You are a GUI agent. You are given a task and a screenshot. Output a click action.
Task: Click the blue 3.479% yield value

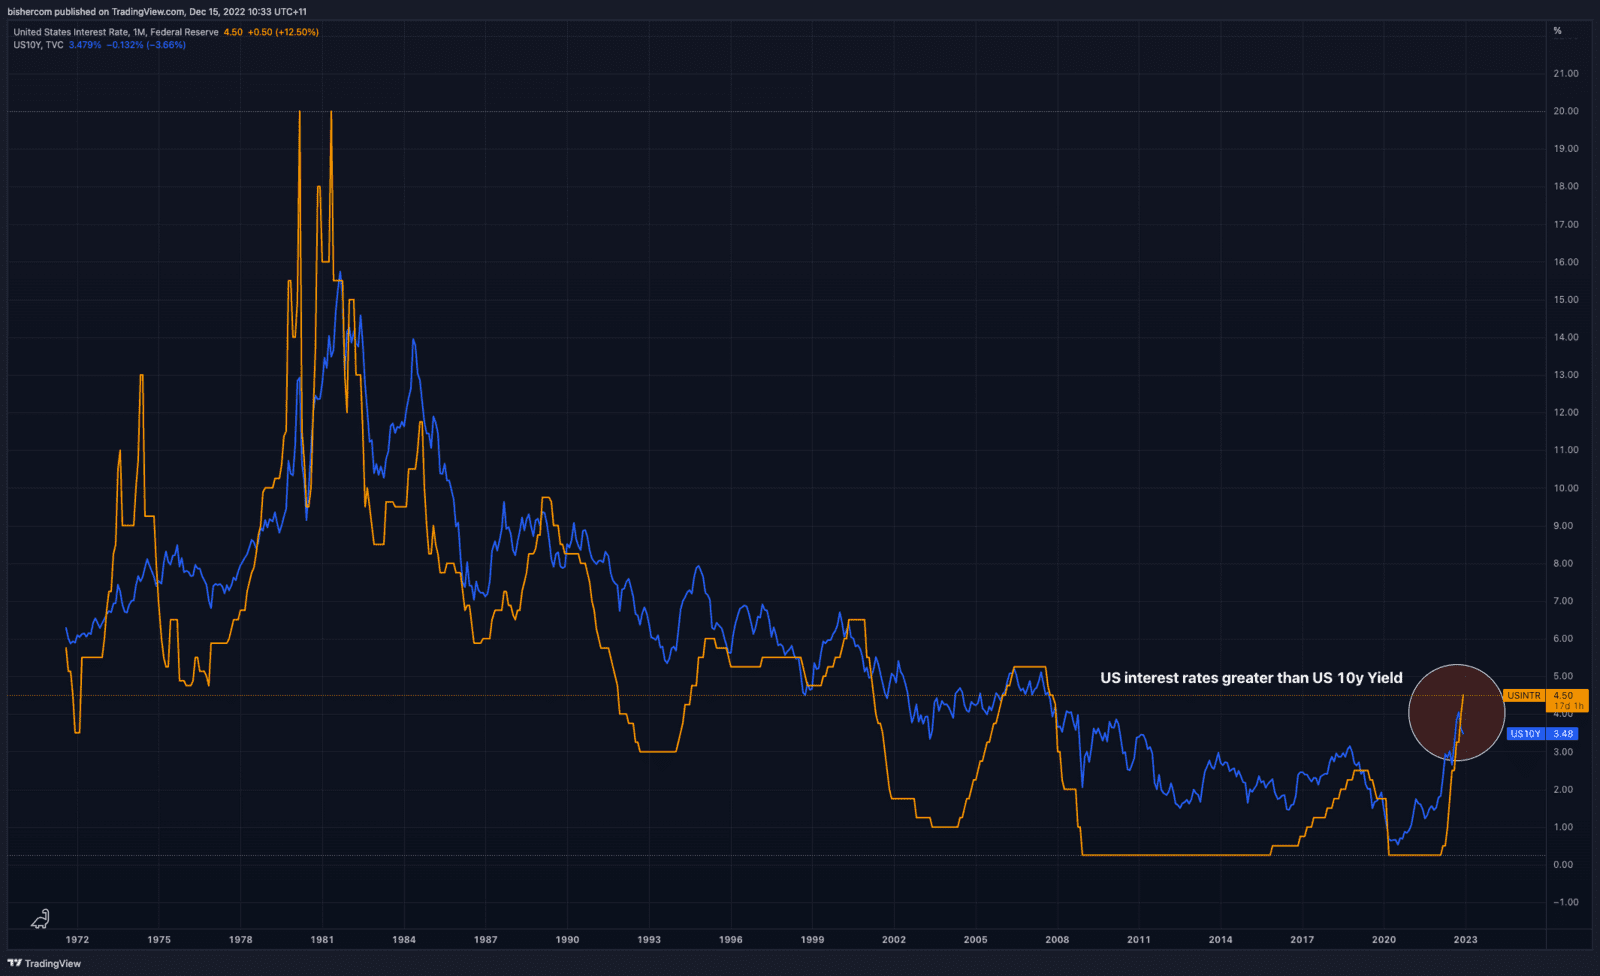(85, 45)
